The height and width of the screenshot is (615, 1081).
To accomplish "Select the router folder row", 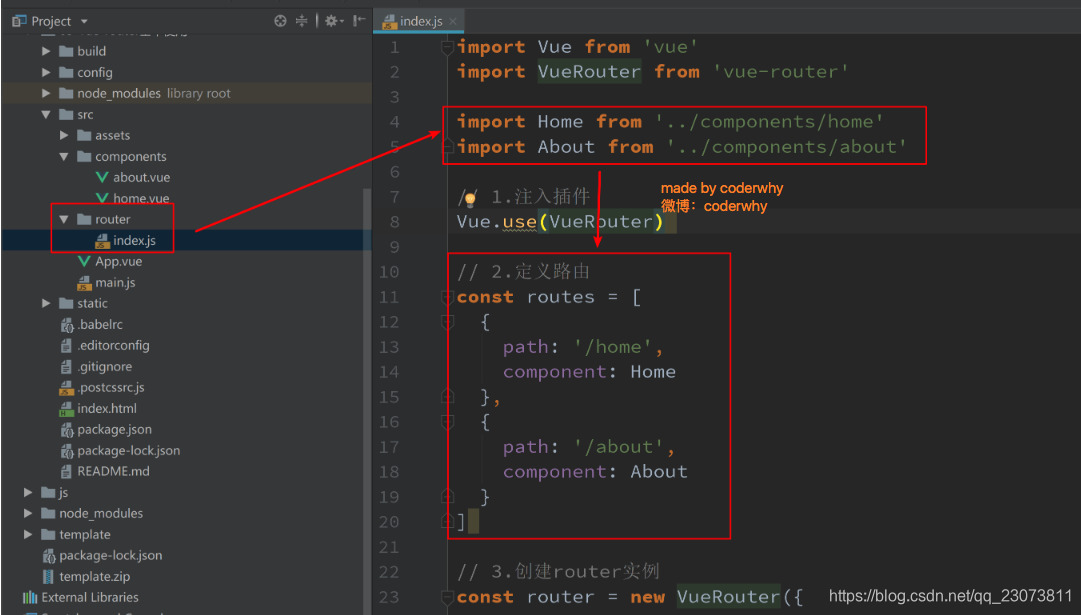I will coord(186,219).
